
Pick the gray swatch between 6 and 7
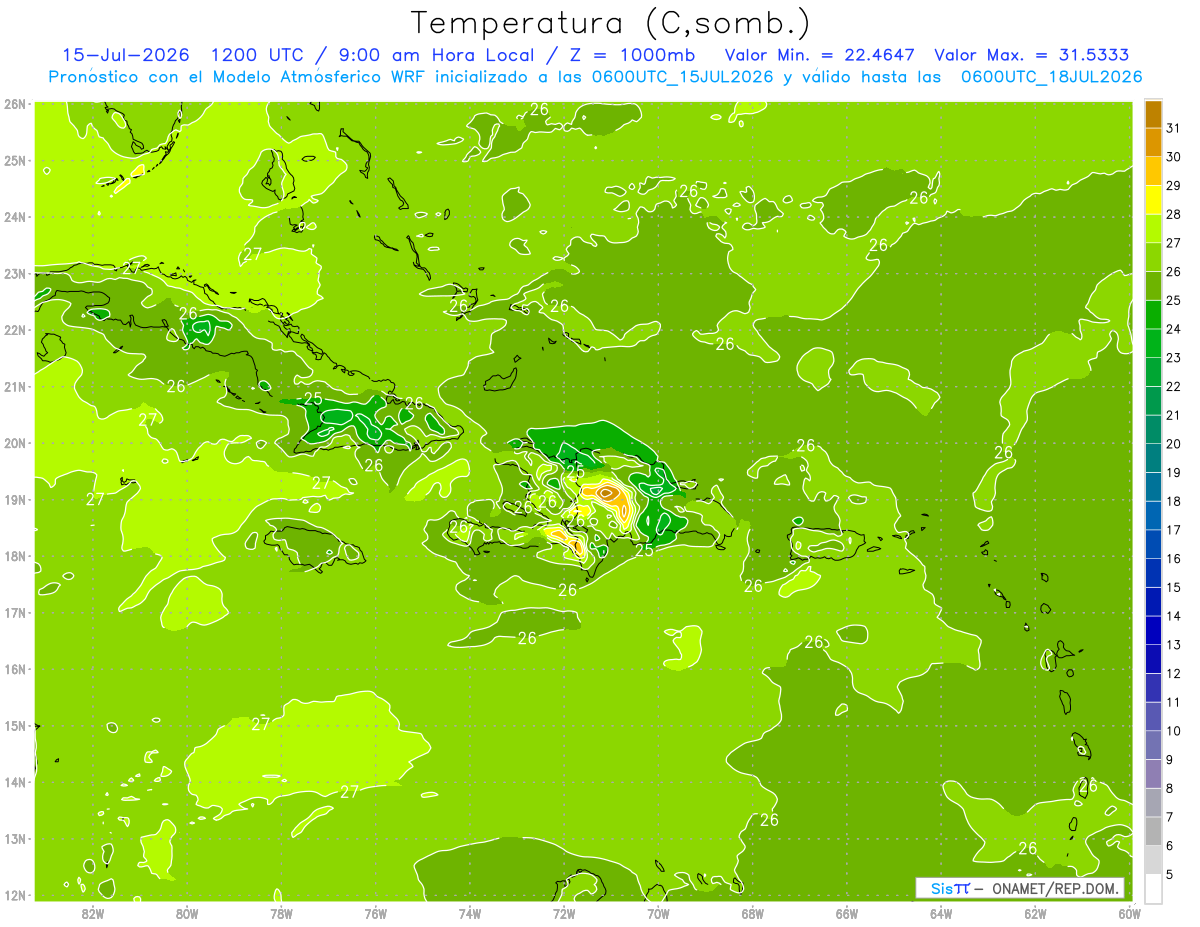1153,831
